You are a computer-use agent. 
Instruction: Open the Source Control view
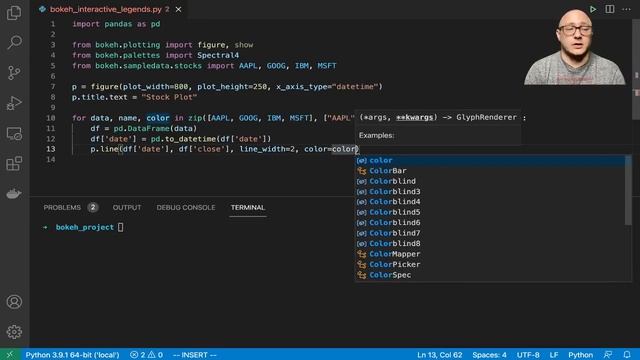[x=14, y=73]
